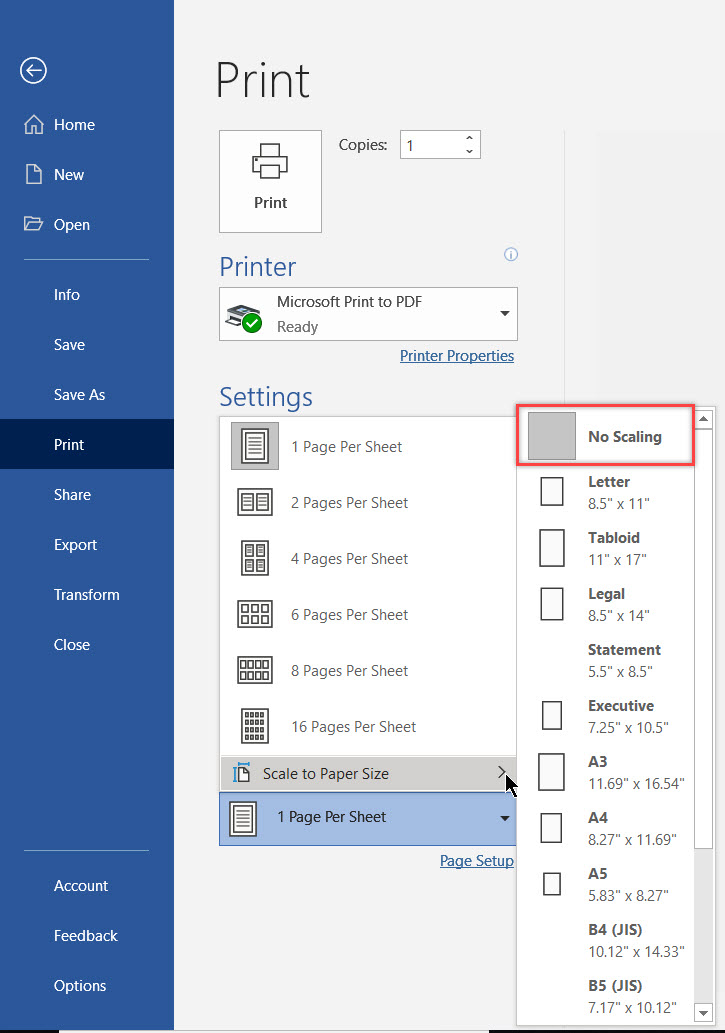Increase copies with the up stepper arrow

469,138
